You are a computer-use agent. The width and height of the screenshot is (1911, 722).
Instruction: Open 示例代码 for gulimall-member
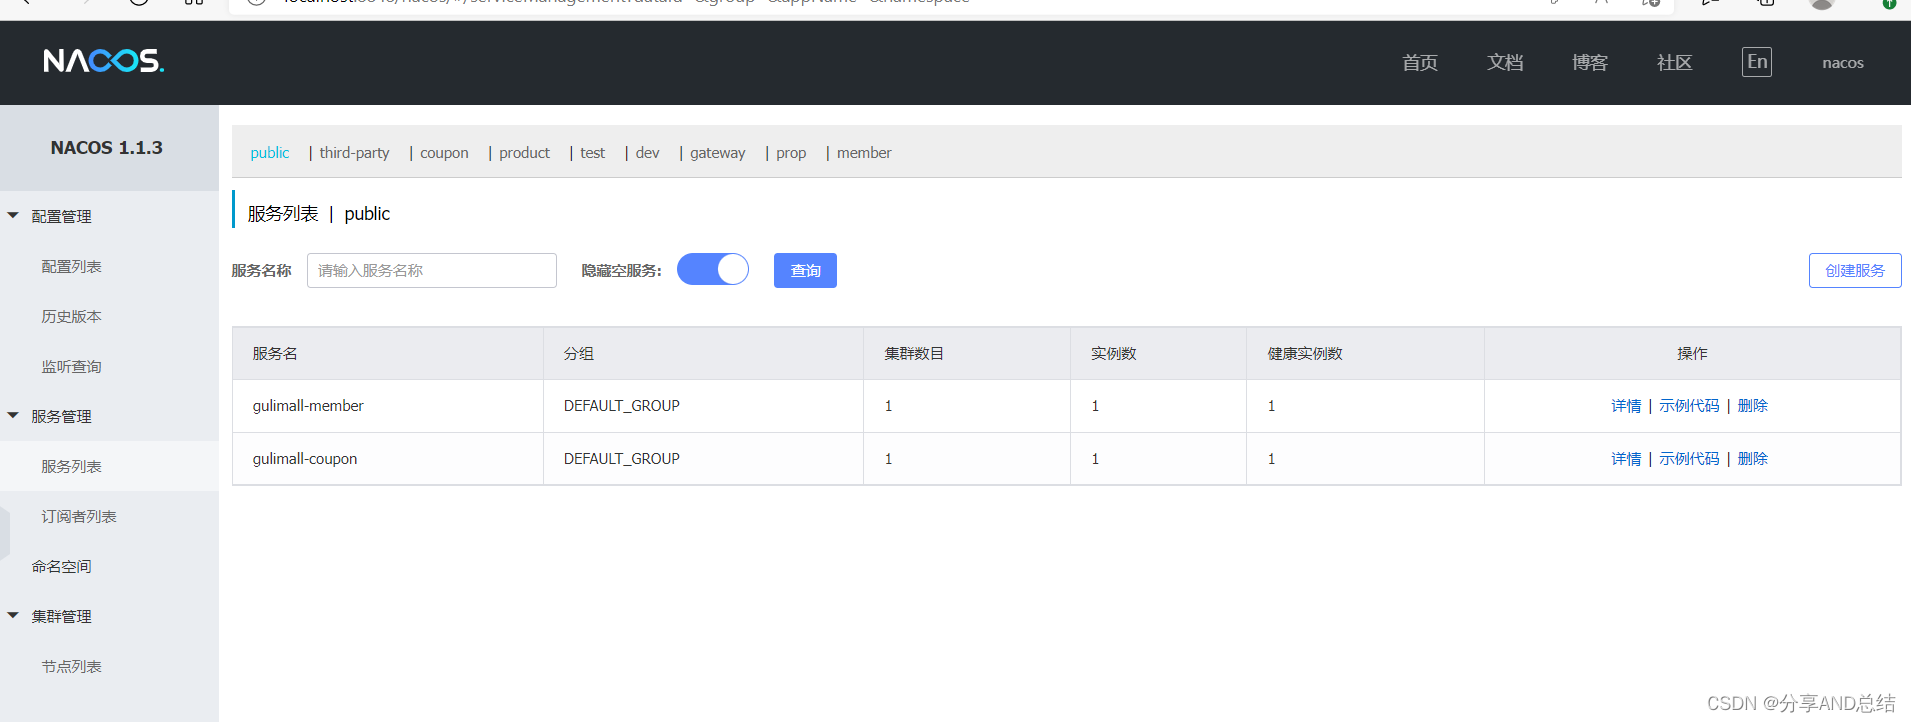coord(1689,406)
